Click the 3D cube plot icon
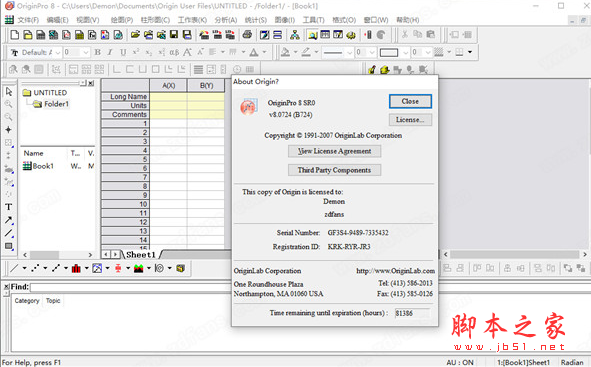Image resolution: width=591 pixels, height=367 pixels. pos(181,268)
